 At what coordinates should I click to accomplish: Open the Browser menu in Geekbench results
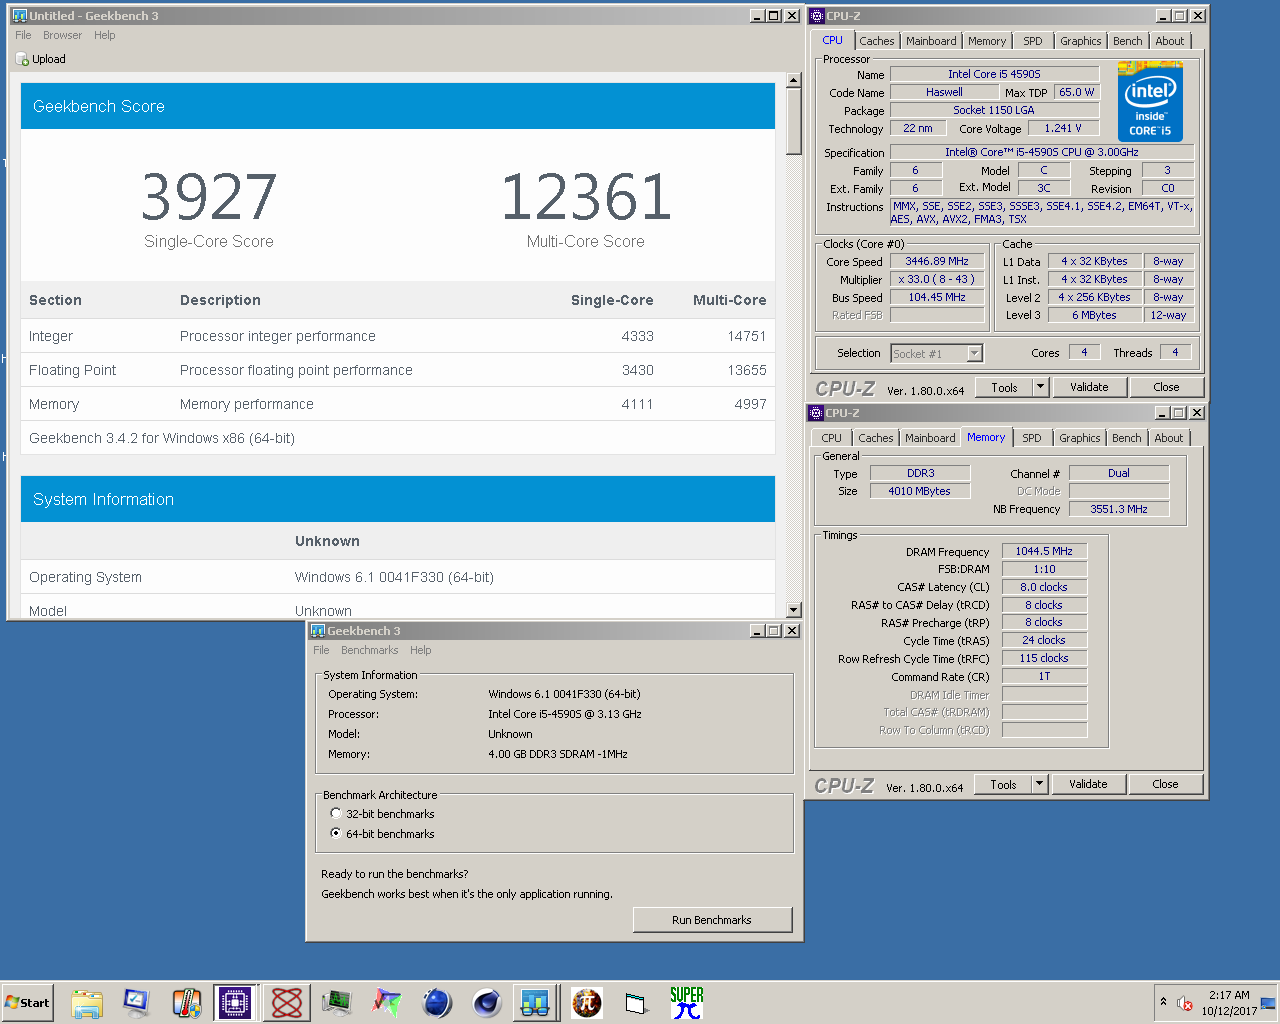62,35
